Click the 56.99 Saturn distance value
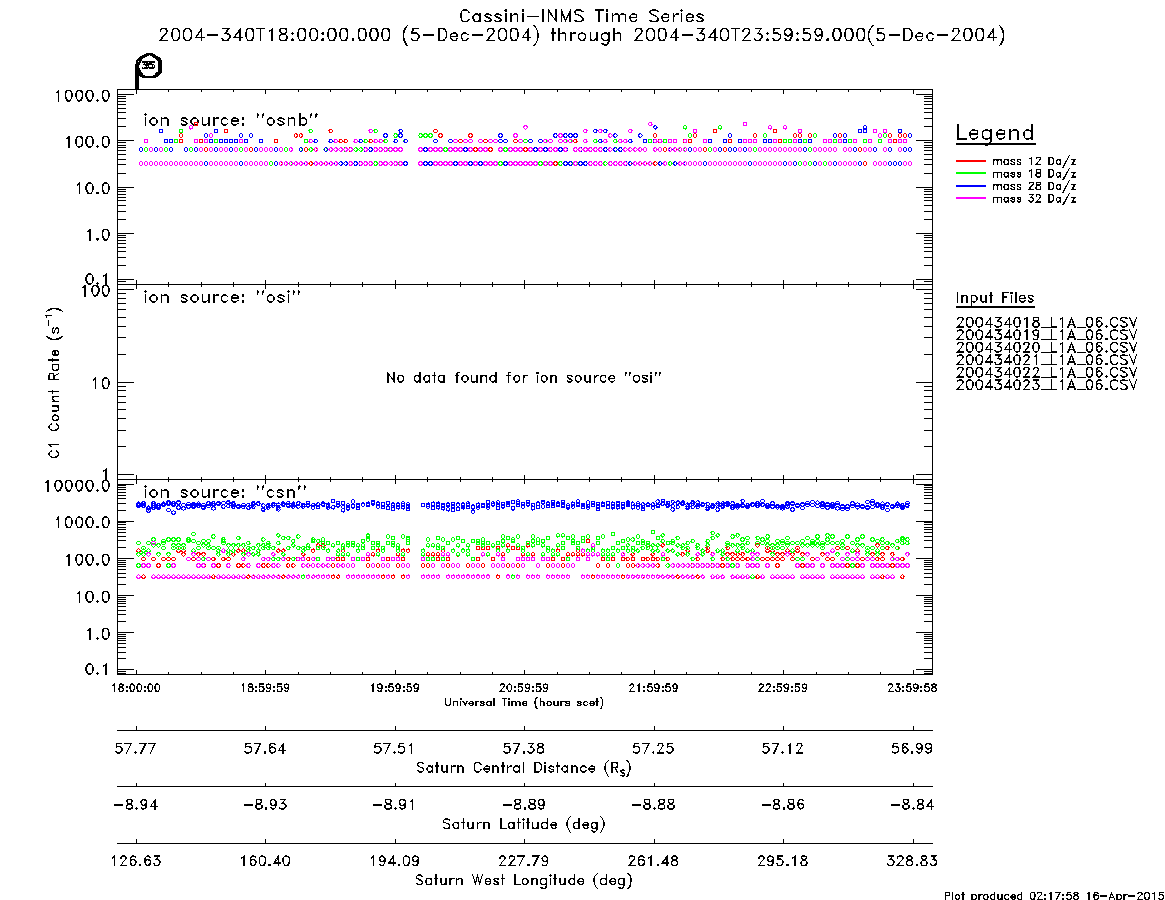This screenshot has width=1165, height=900. (x=912, y=748)
